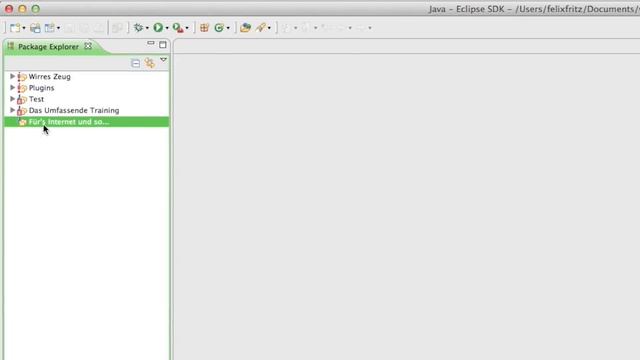Screen dimensions: 640x360
Task: Click the green window zoom button
Action: [36, 9]
